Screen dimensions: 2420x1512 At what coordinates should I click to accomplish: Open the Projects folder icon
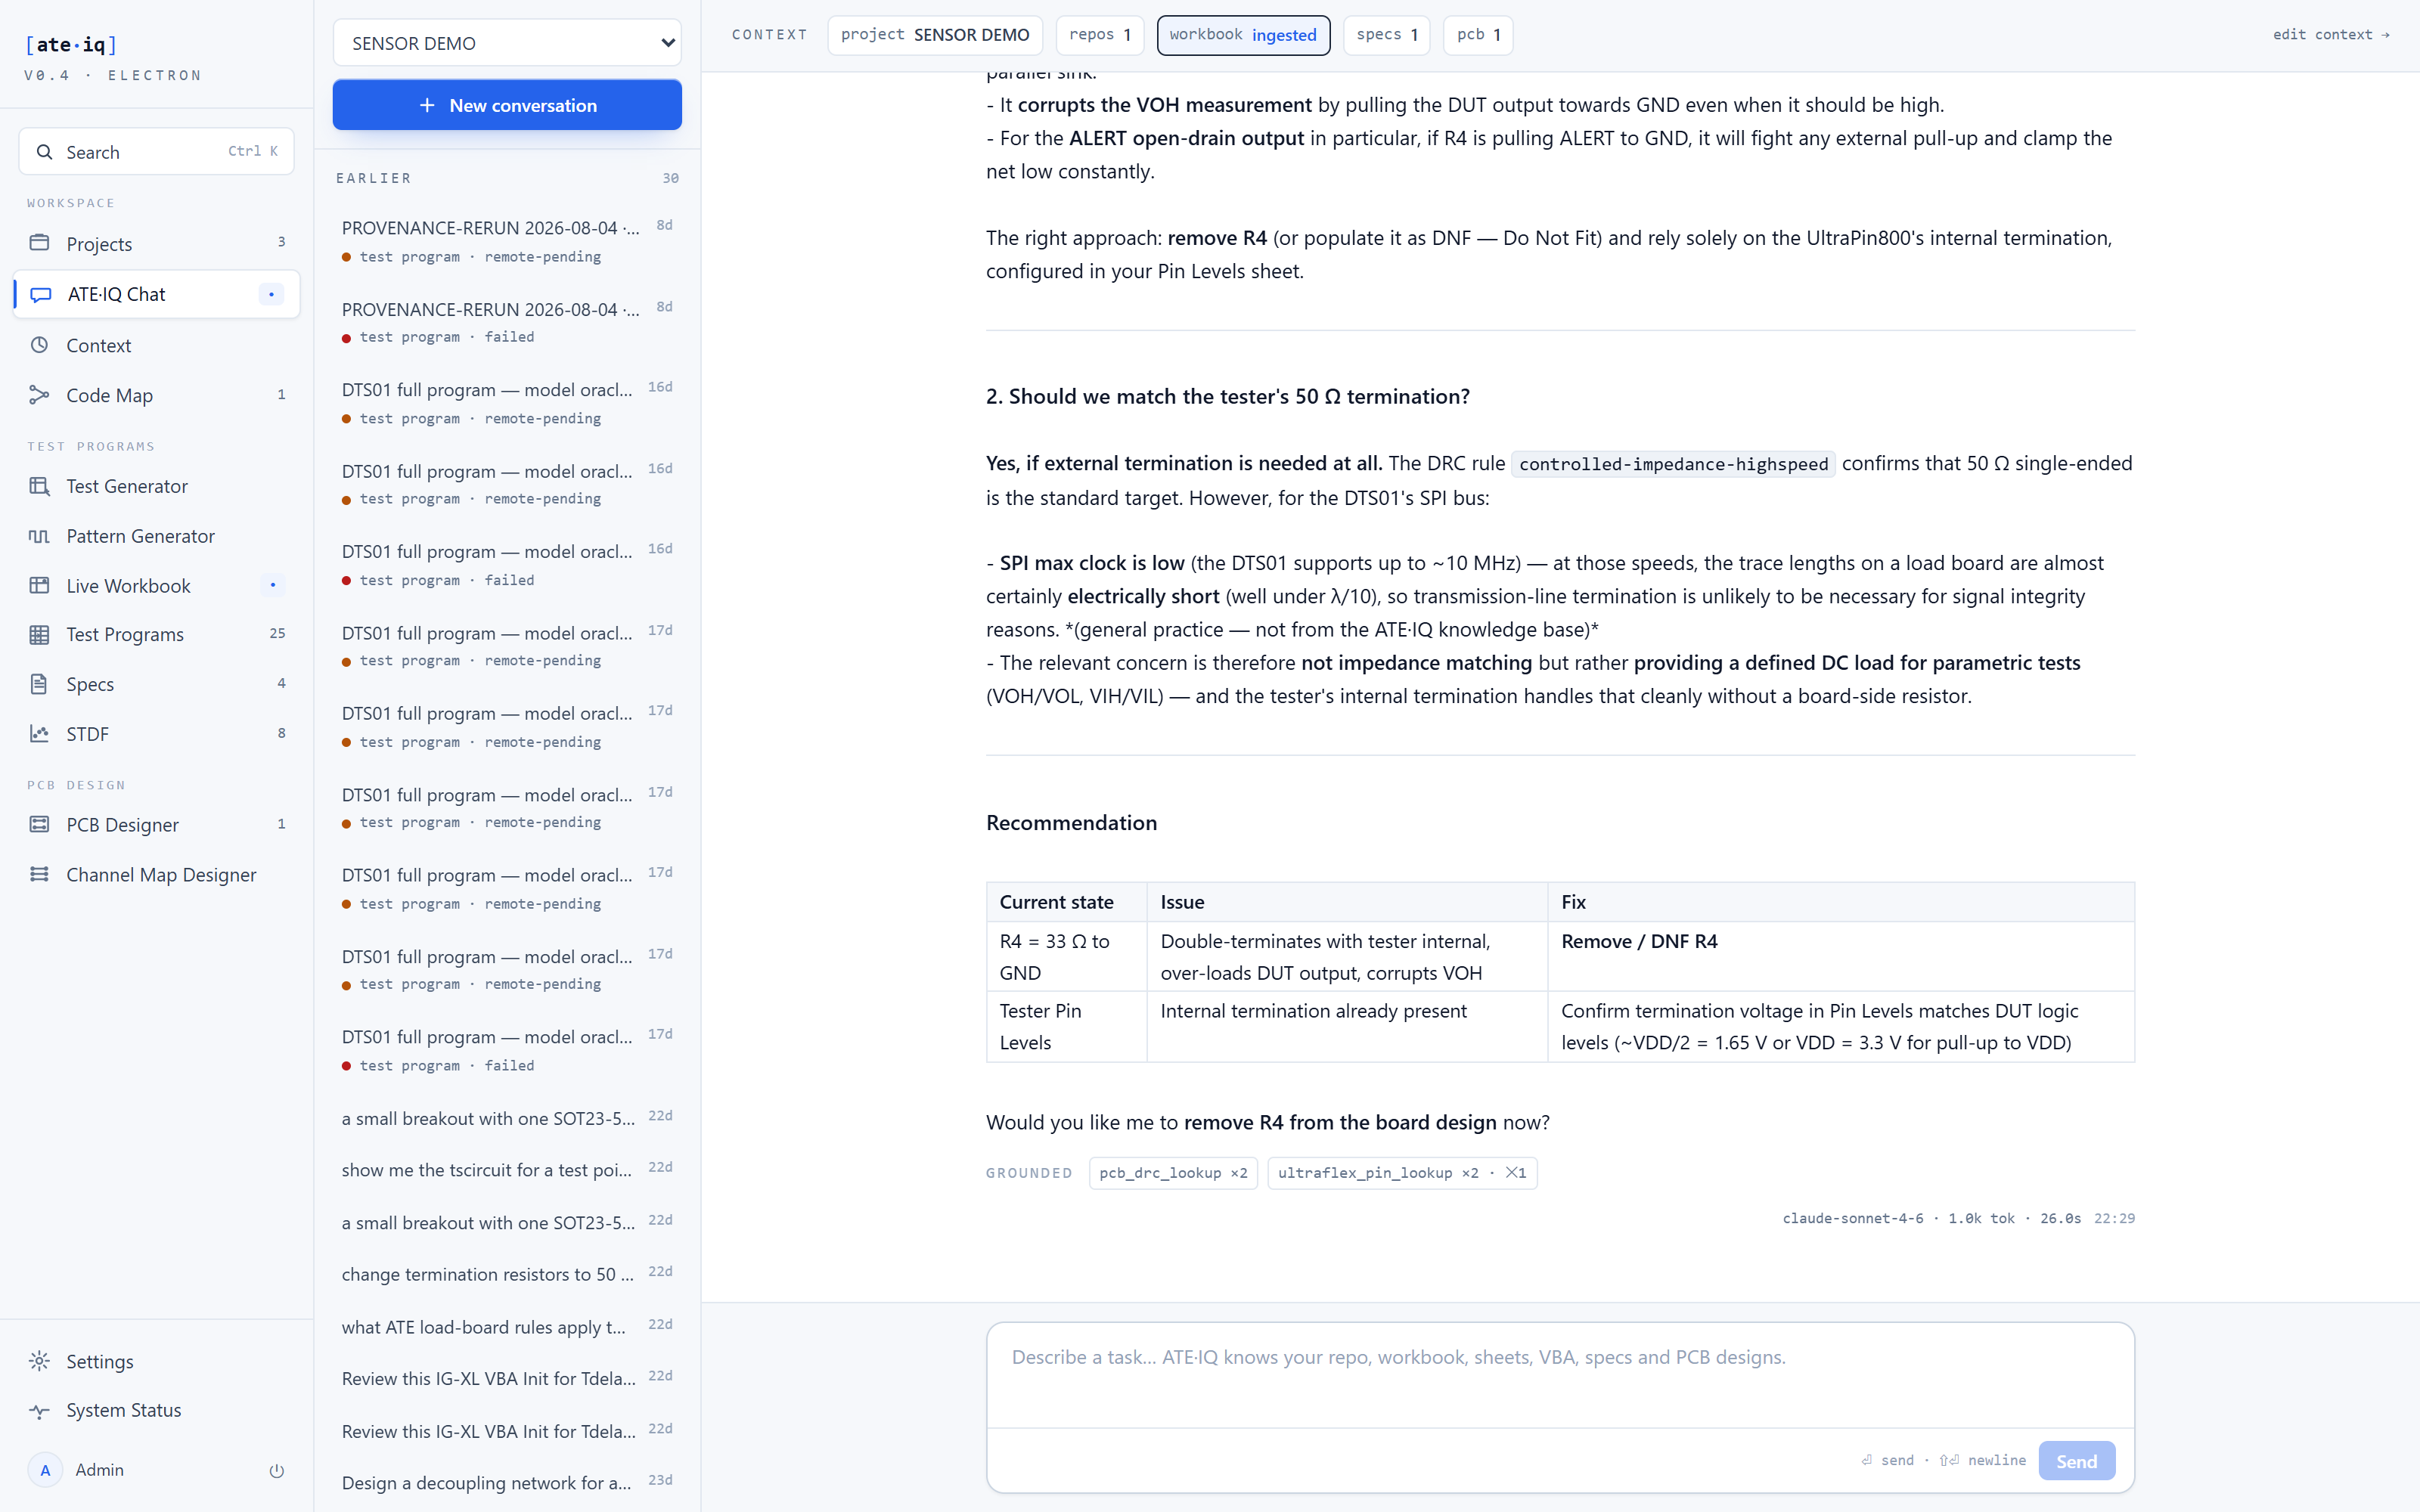[39, 243]
